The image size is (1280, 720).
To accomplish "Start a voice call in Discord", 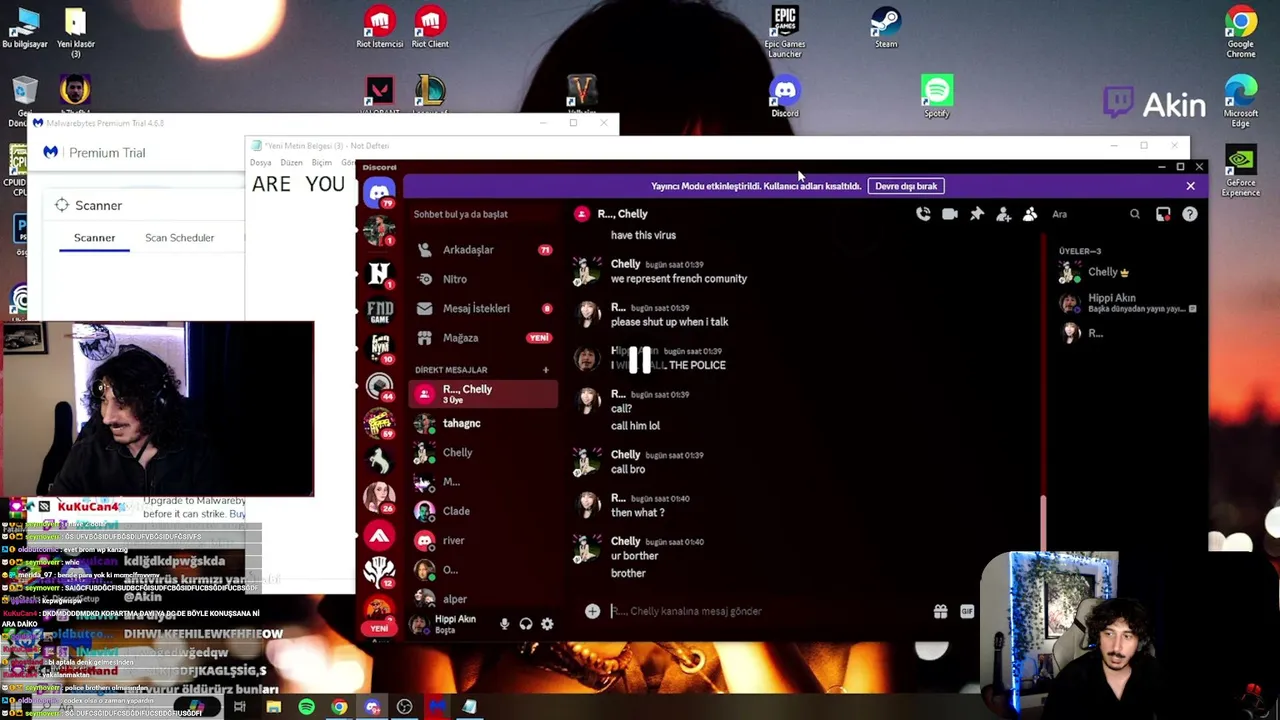I will pos(923,214).
